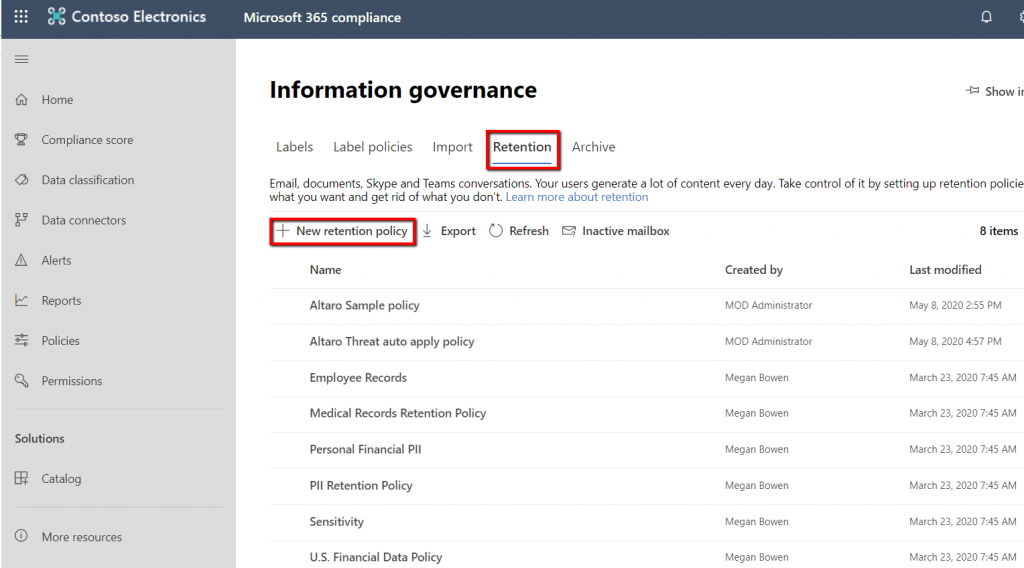
Task: Go to Home in sidebar
Action: [57, 100]
